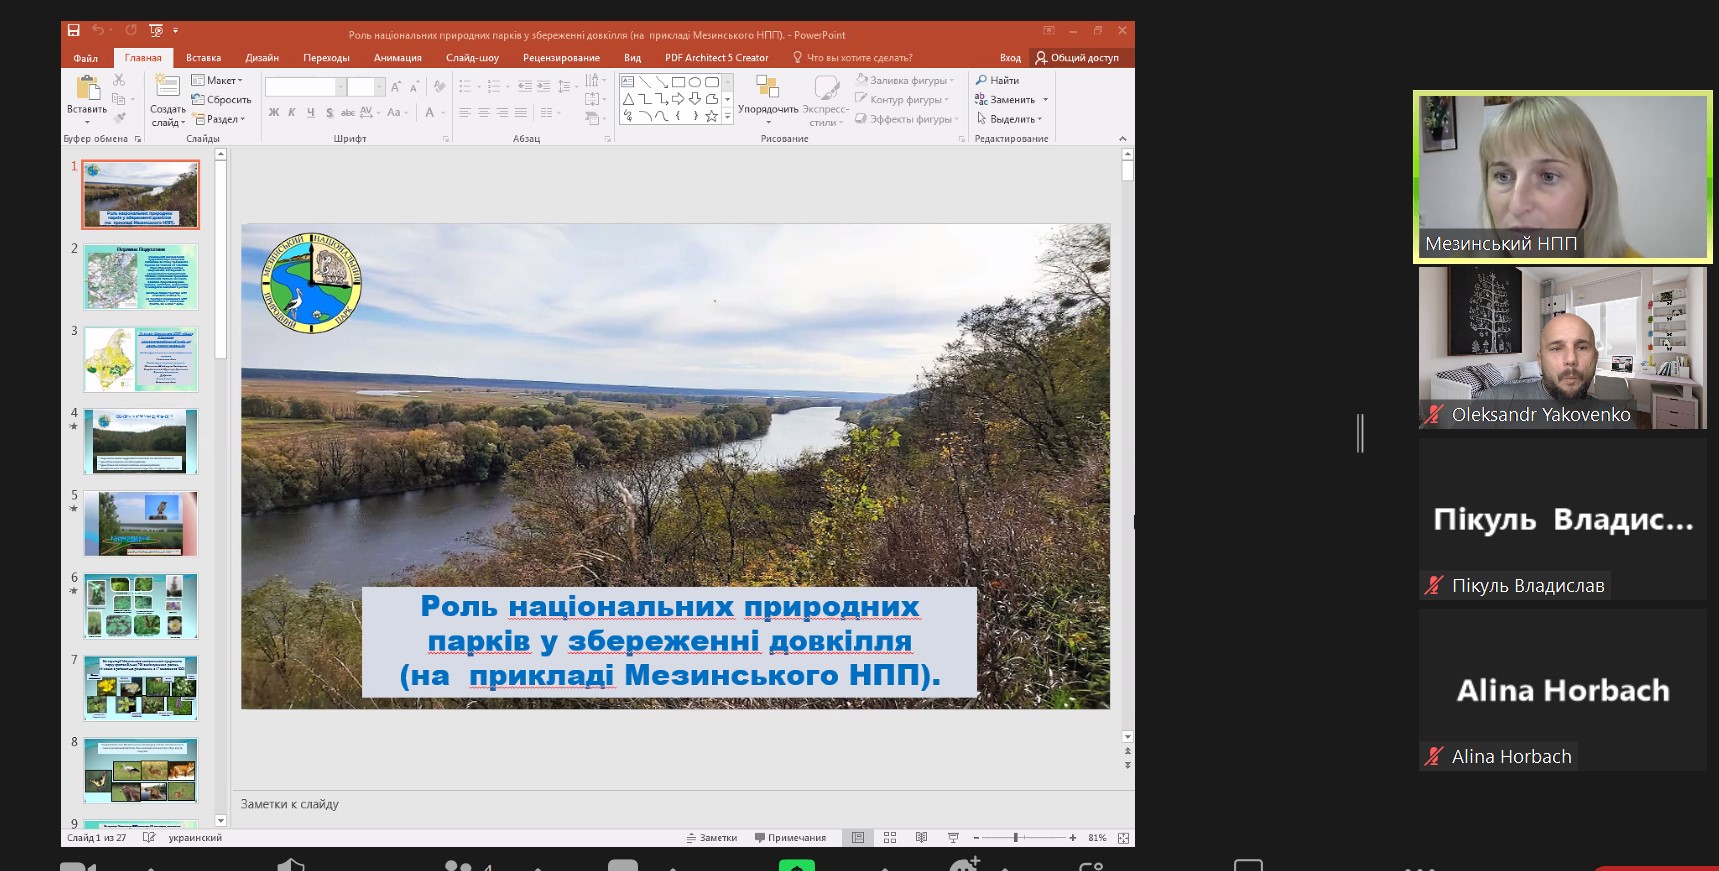
Task: Click the Упорядочить arrange icon
Action: 767,90
